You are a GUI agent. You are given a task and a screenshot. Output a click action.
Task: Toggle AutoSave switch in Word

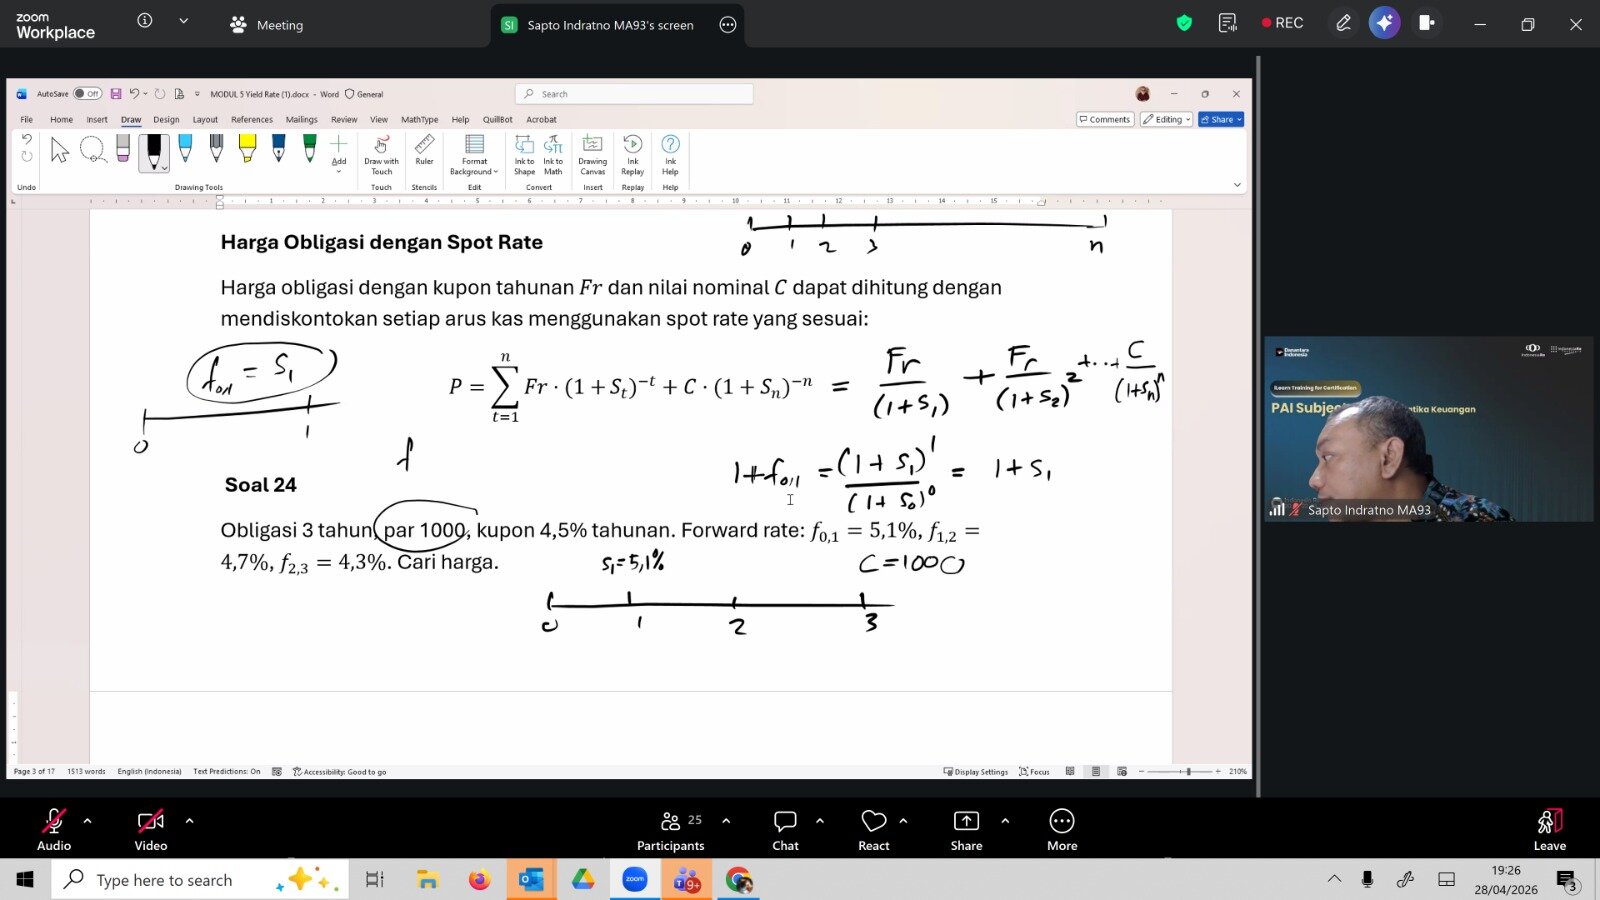(x=87, y=94)
